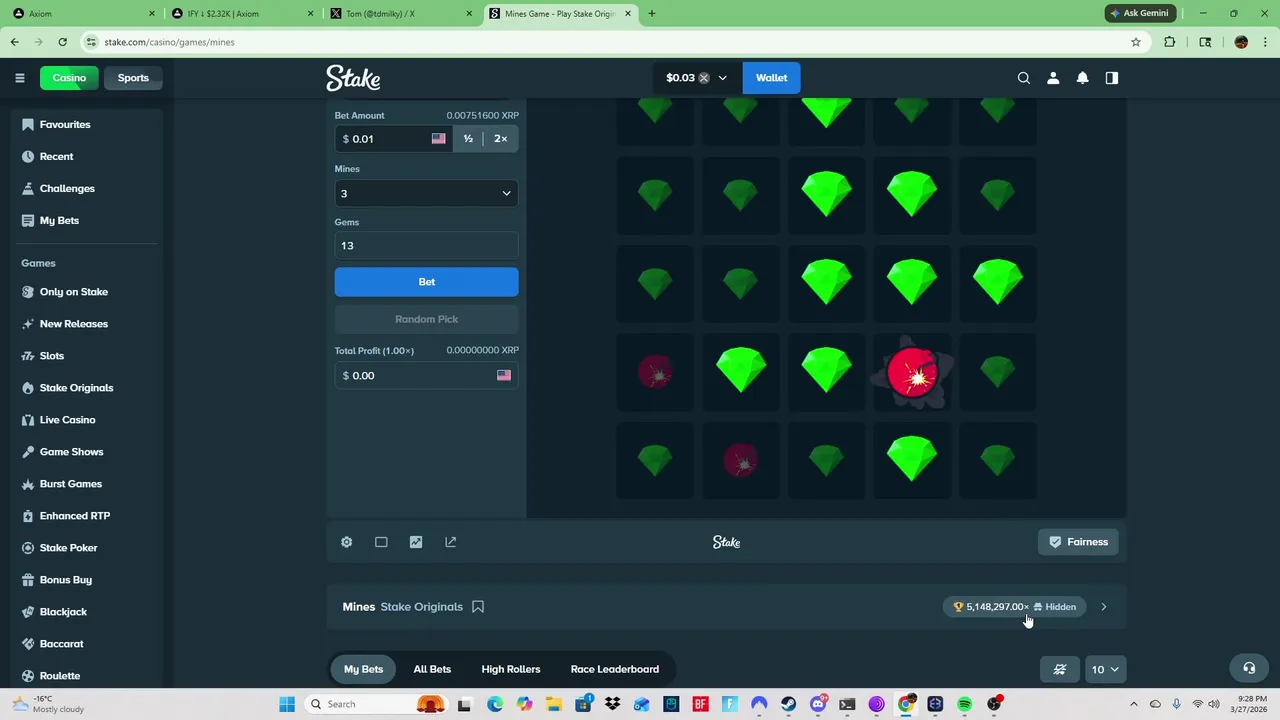The image size is (1280, 720).
Task: Toggle the right side panel icon
Action: click(x=1111, y=78)
